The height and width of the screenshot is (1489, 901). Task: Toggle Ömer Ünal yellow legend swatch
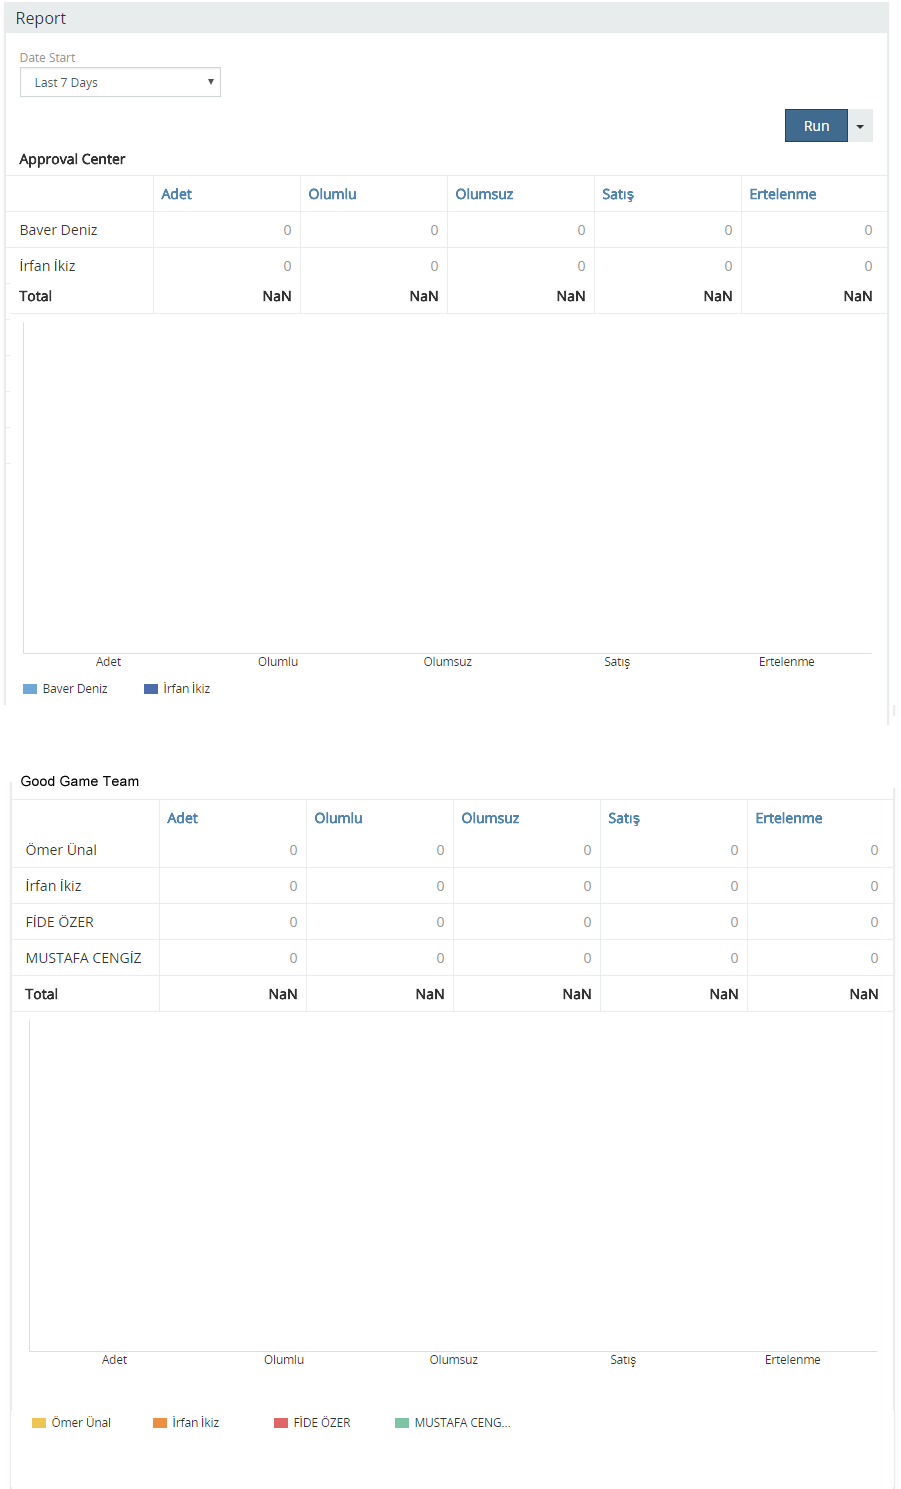tap(39, 1423)
